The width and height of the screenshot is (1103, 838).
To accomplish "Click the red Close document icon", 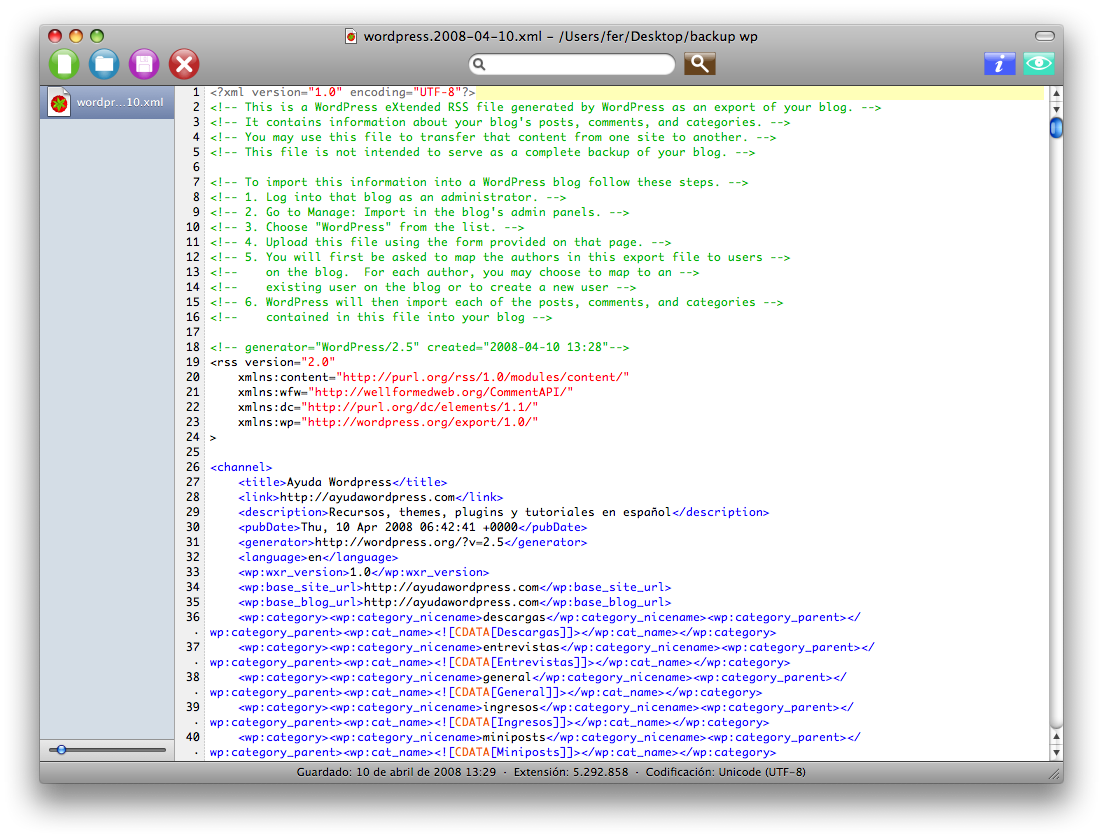I will (184, 65).
